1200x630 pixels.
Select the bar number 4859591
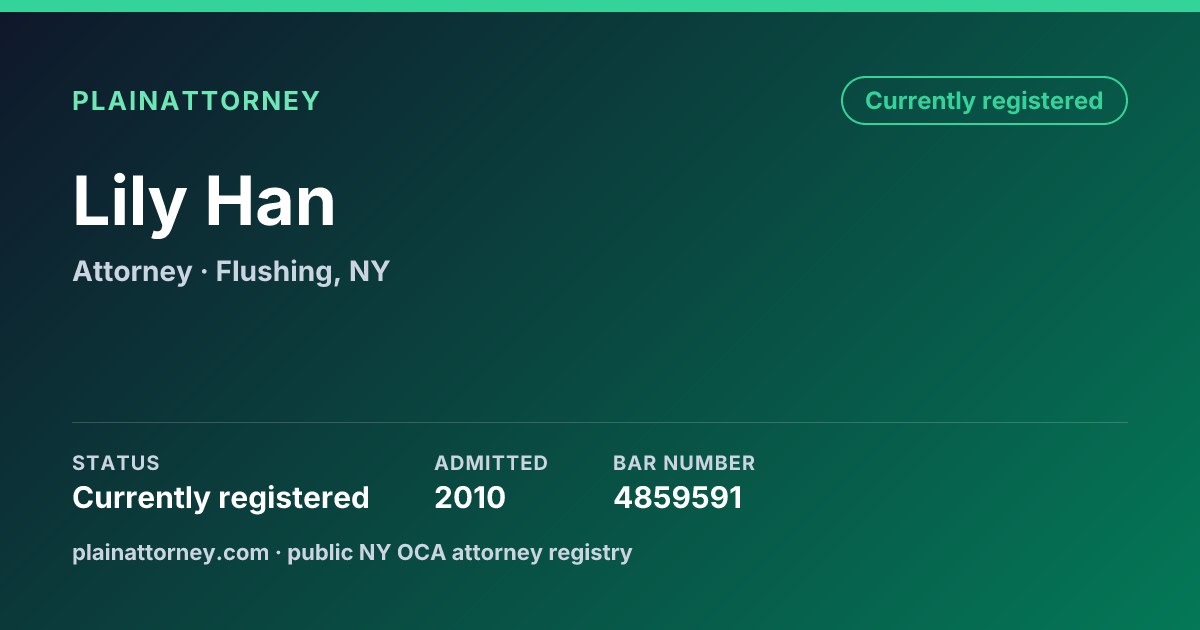pyautogui.click(x=678, y=497)
